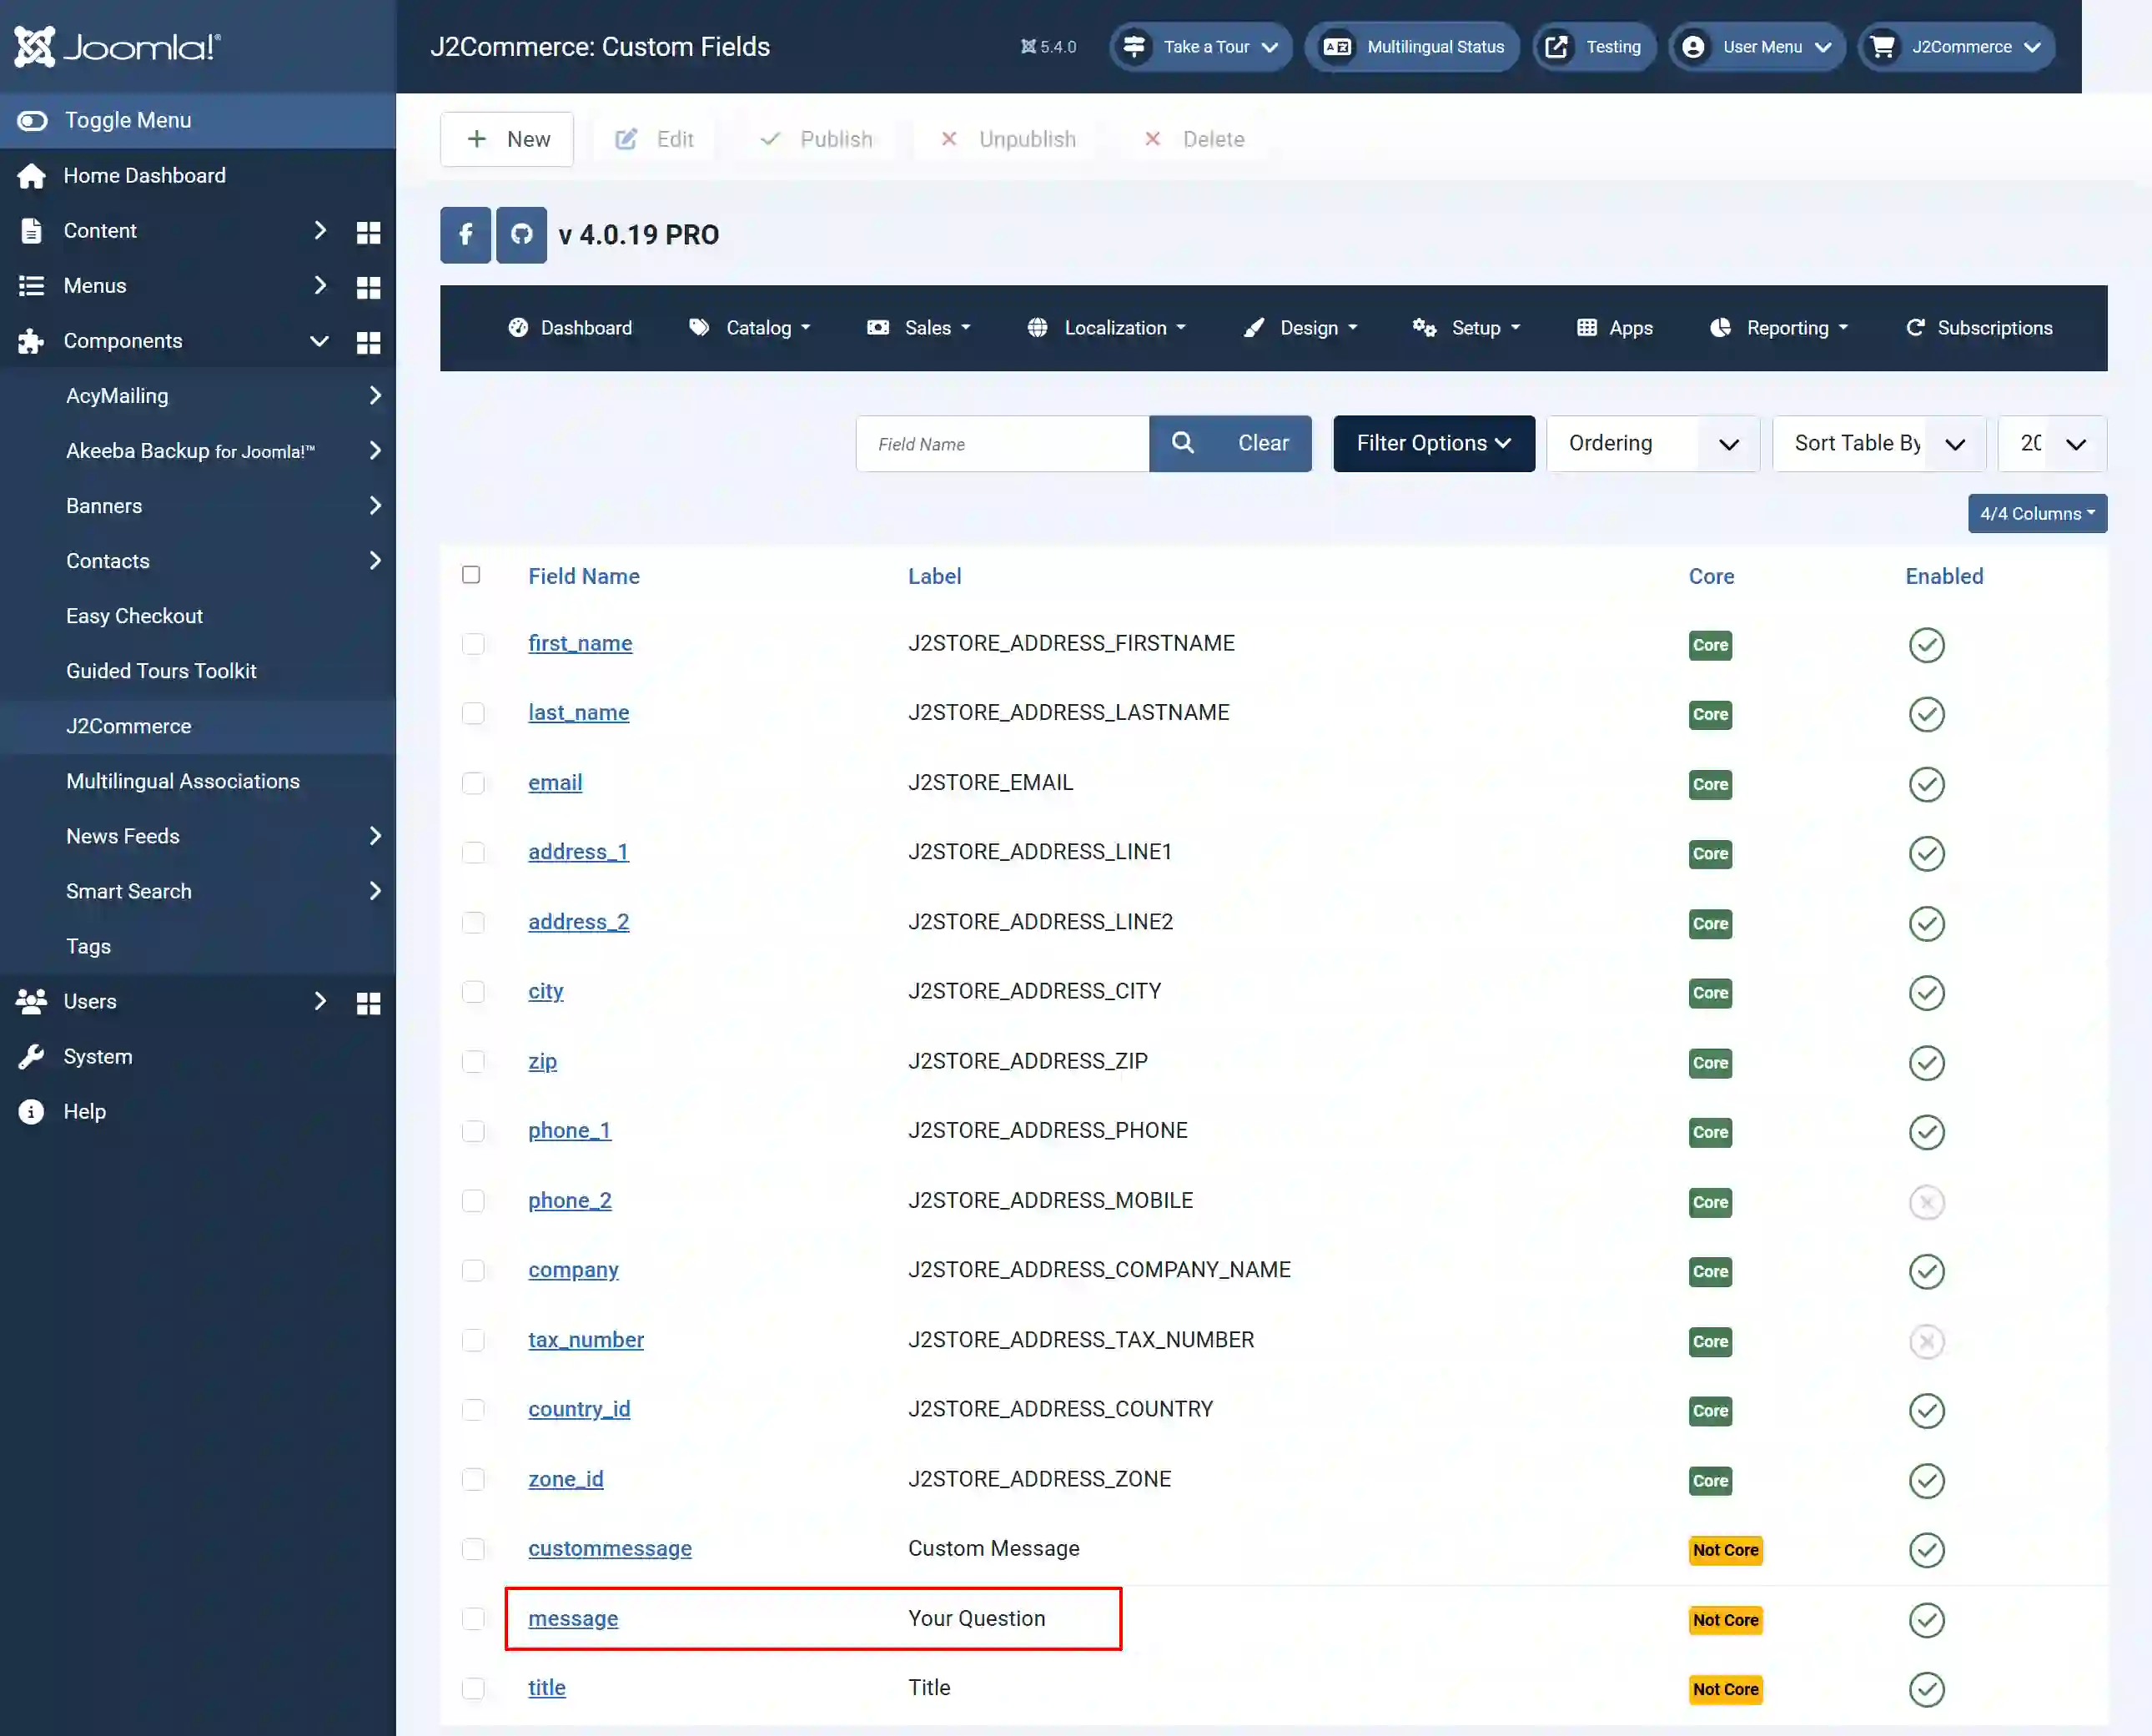This screenshot has width=2152, height=1736.
Task: Click the Not Core badge for title
Action: (x=1725, y=1689)
